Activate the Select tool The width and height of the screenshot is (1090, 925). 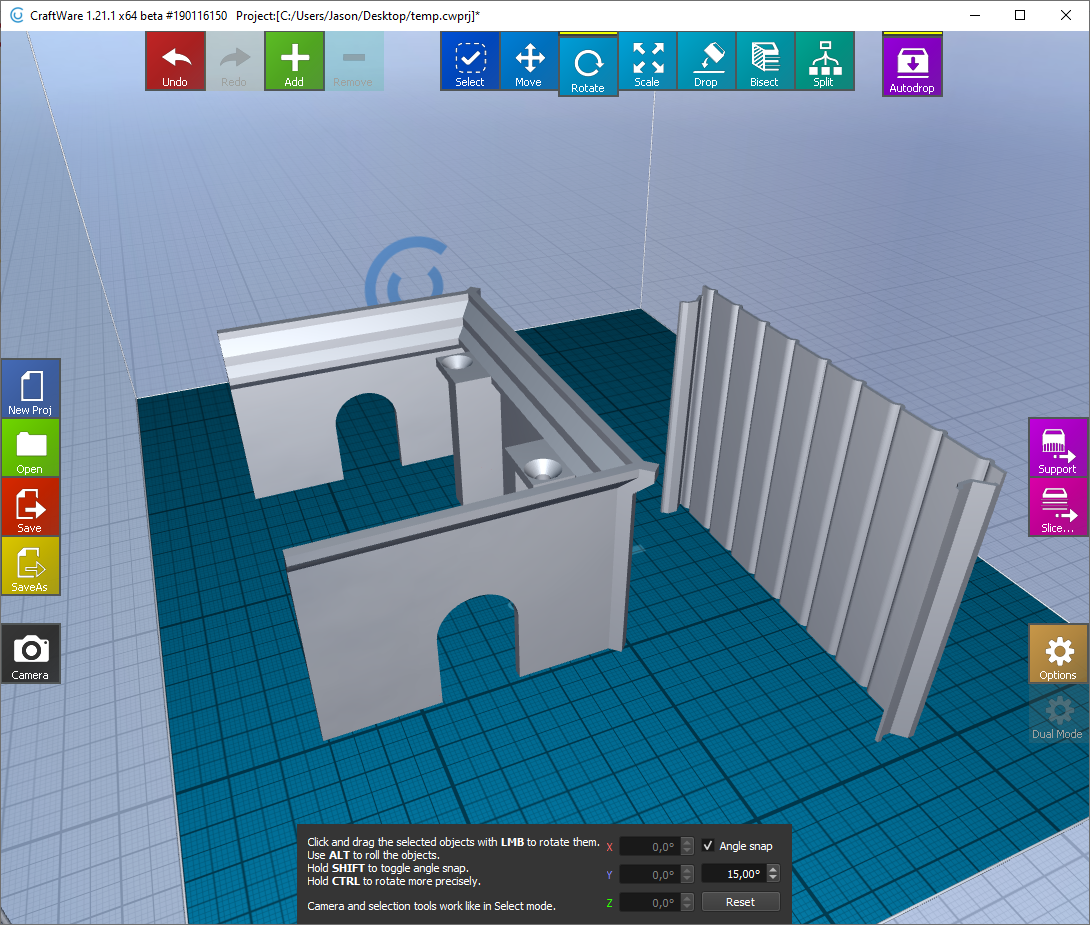tap(470, 61)
